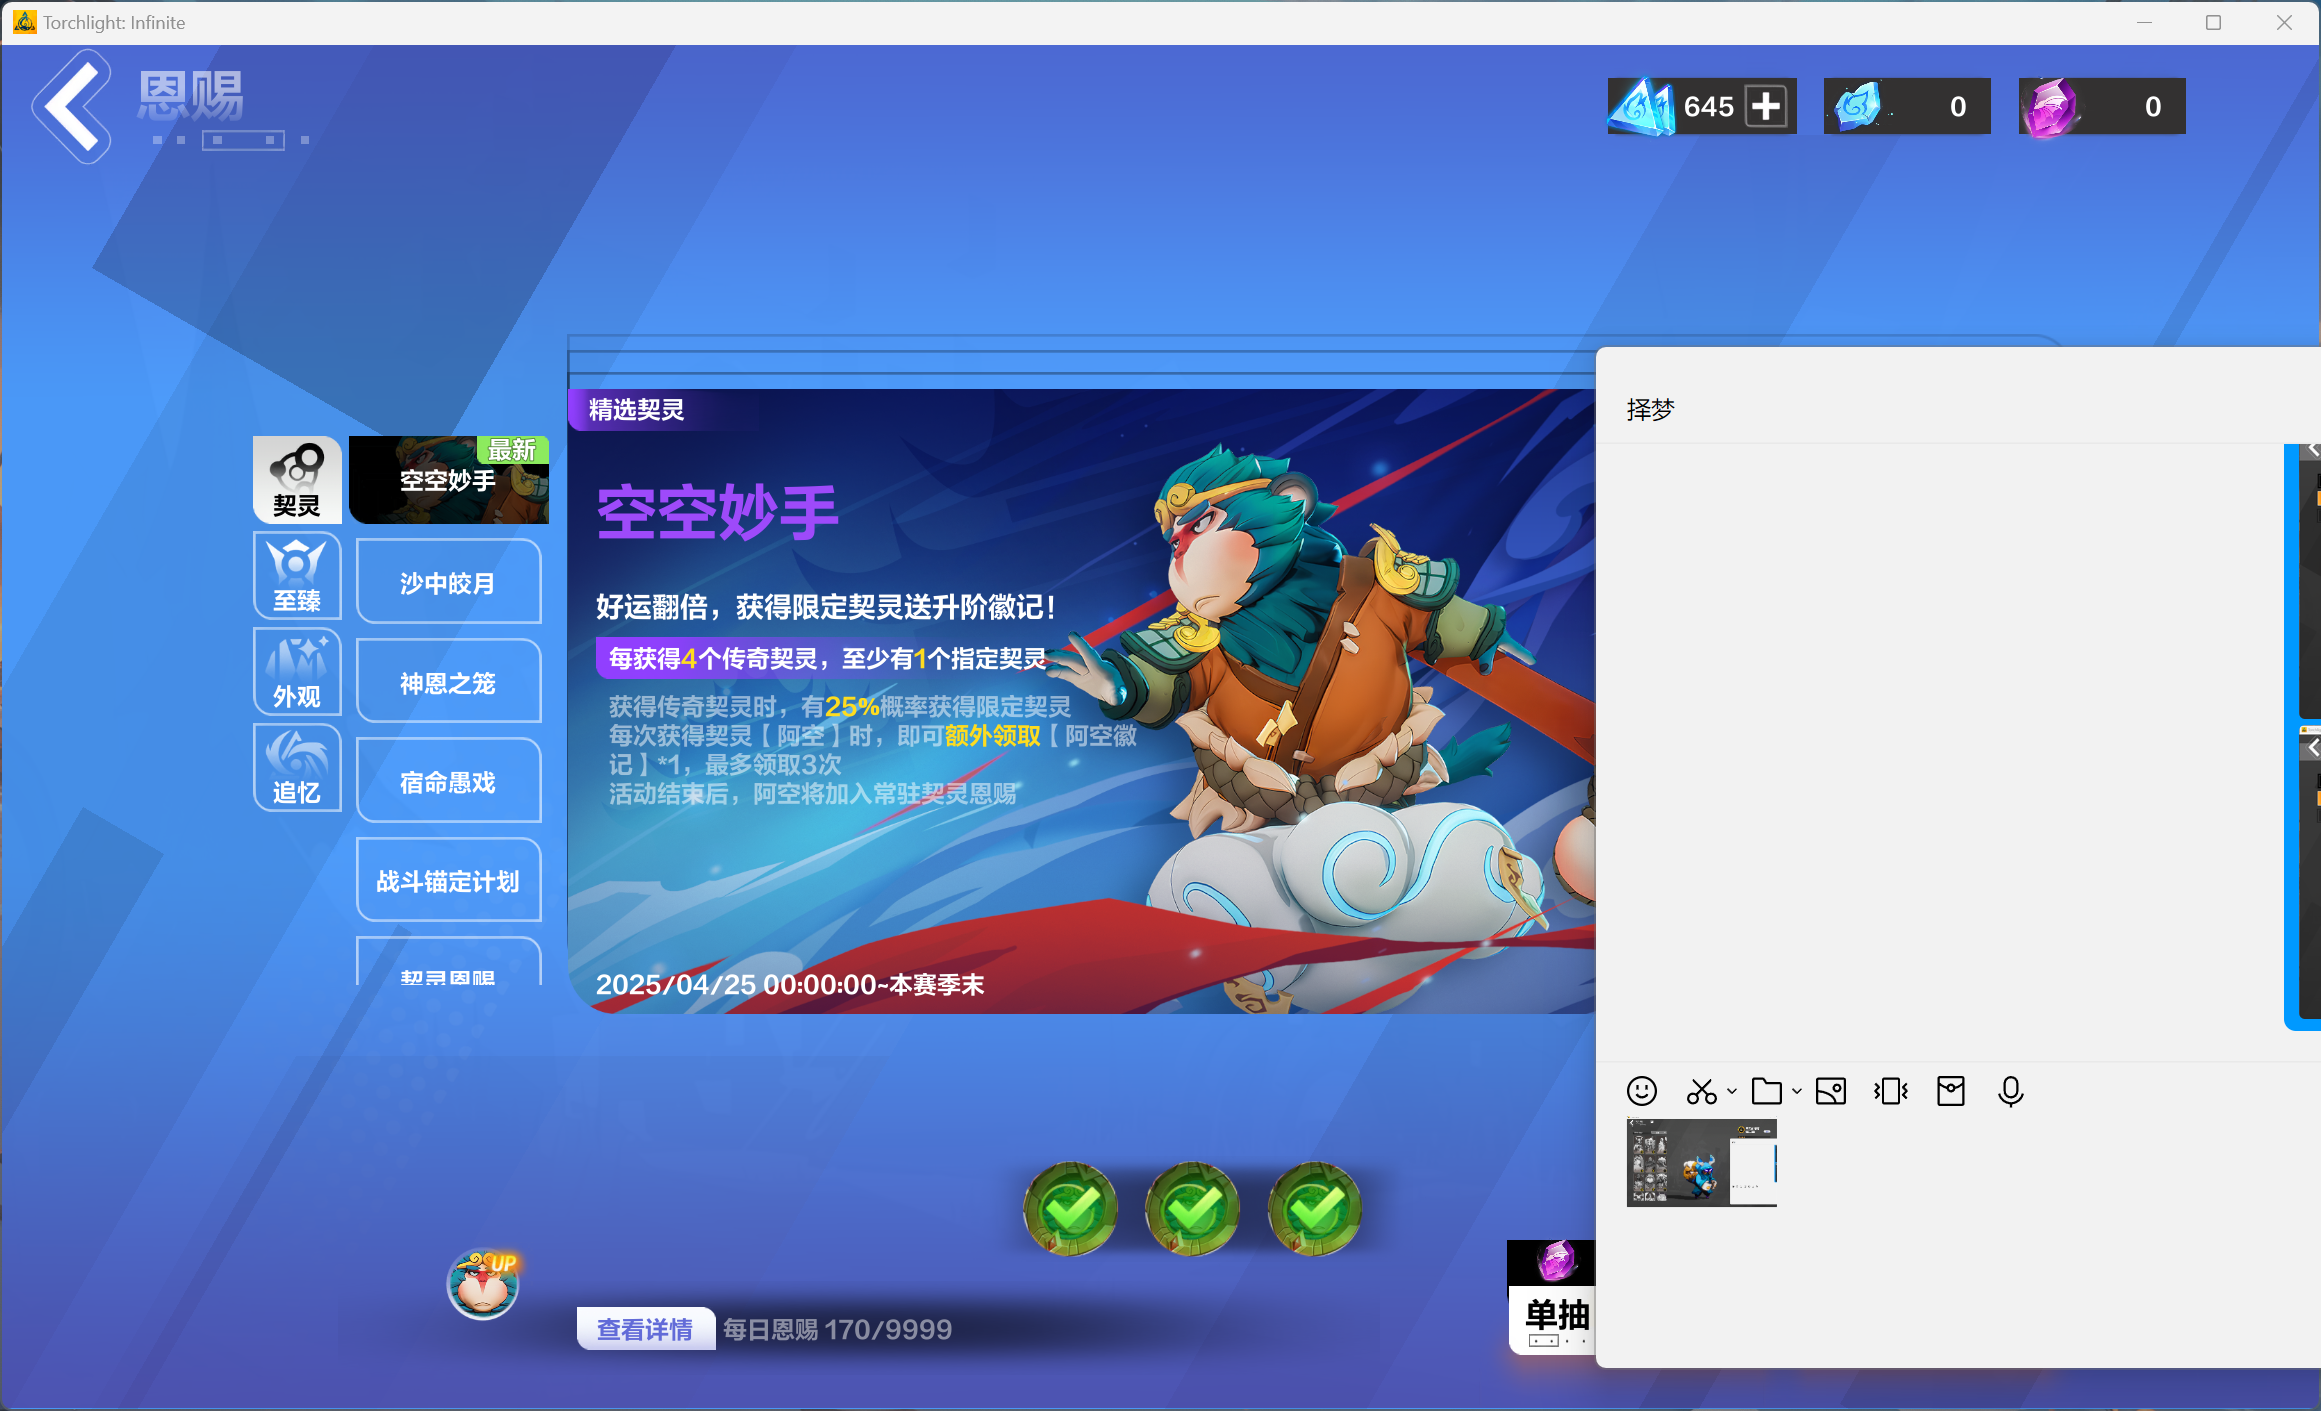
Task: Maximize the Torchlight: Infinite window
Action: [2213, 22]
